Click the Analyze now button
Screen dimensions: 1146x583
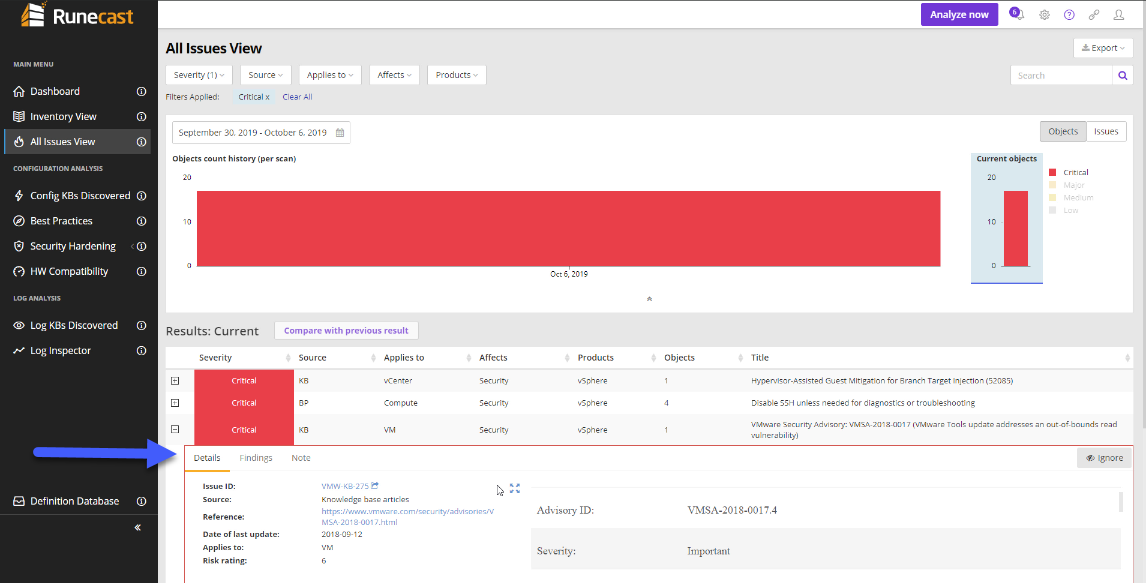959,15
